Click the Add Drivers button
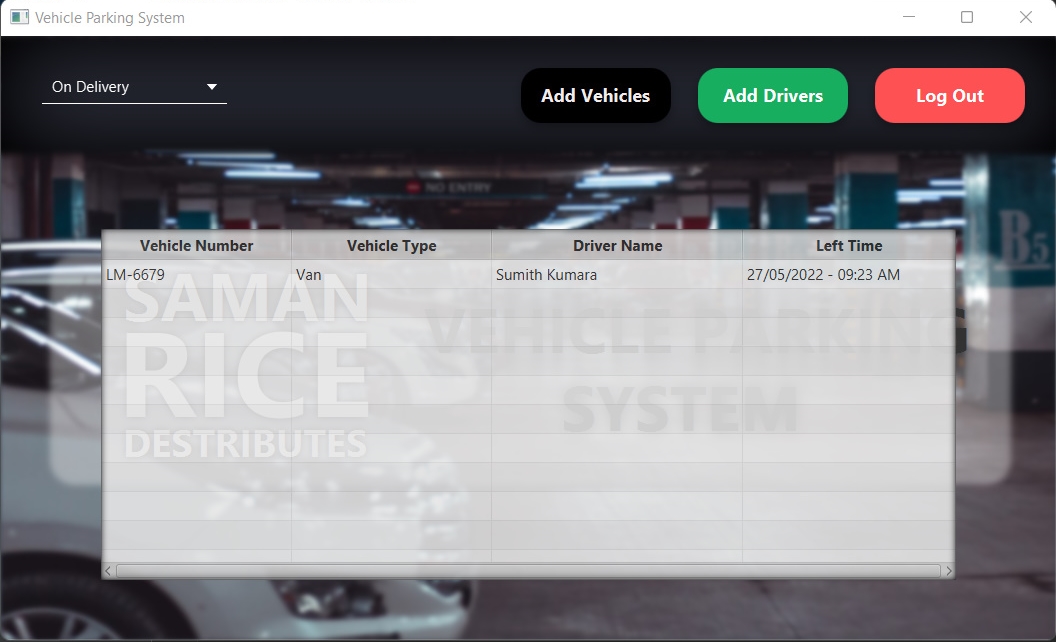 coord(772,96)
